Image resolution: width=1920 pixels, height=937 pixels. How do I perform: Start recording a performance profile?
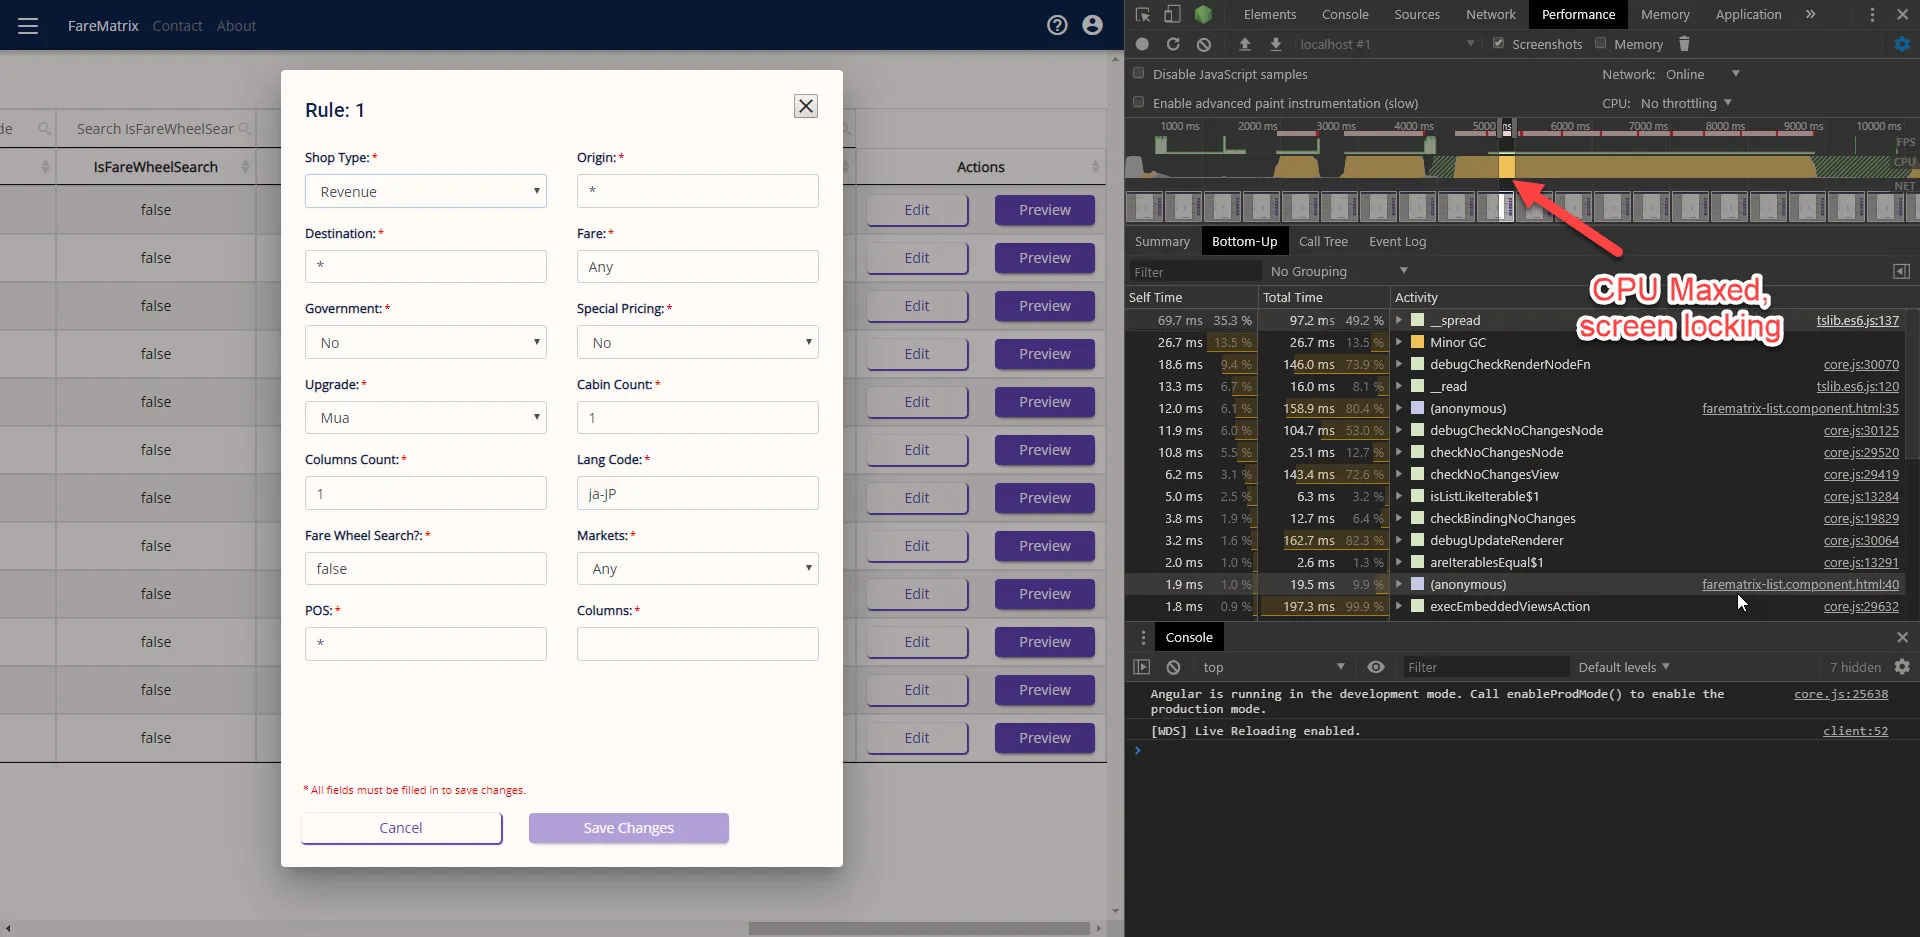pyautogui.click(x=1142, y=44)
